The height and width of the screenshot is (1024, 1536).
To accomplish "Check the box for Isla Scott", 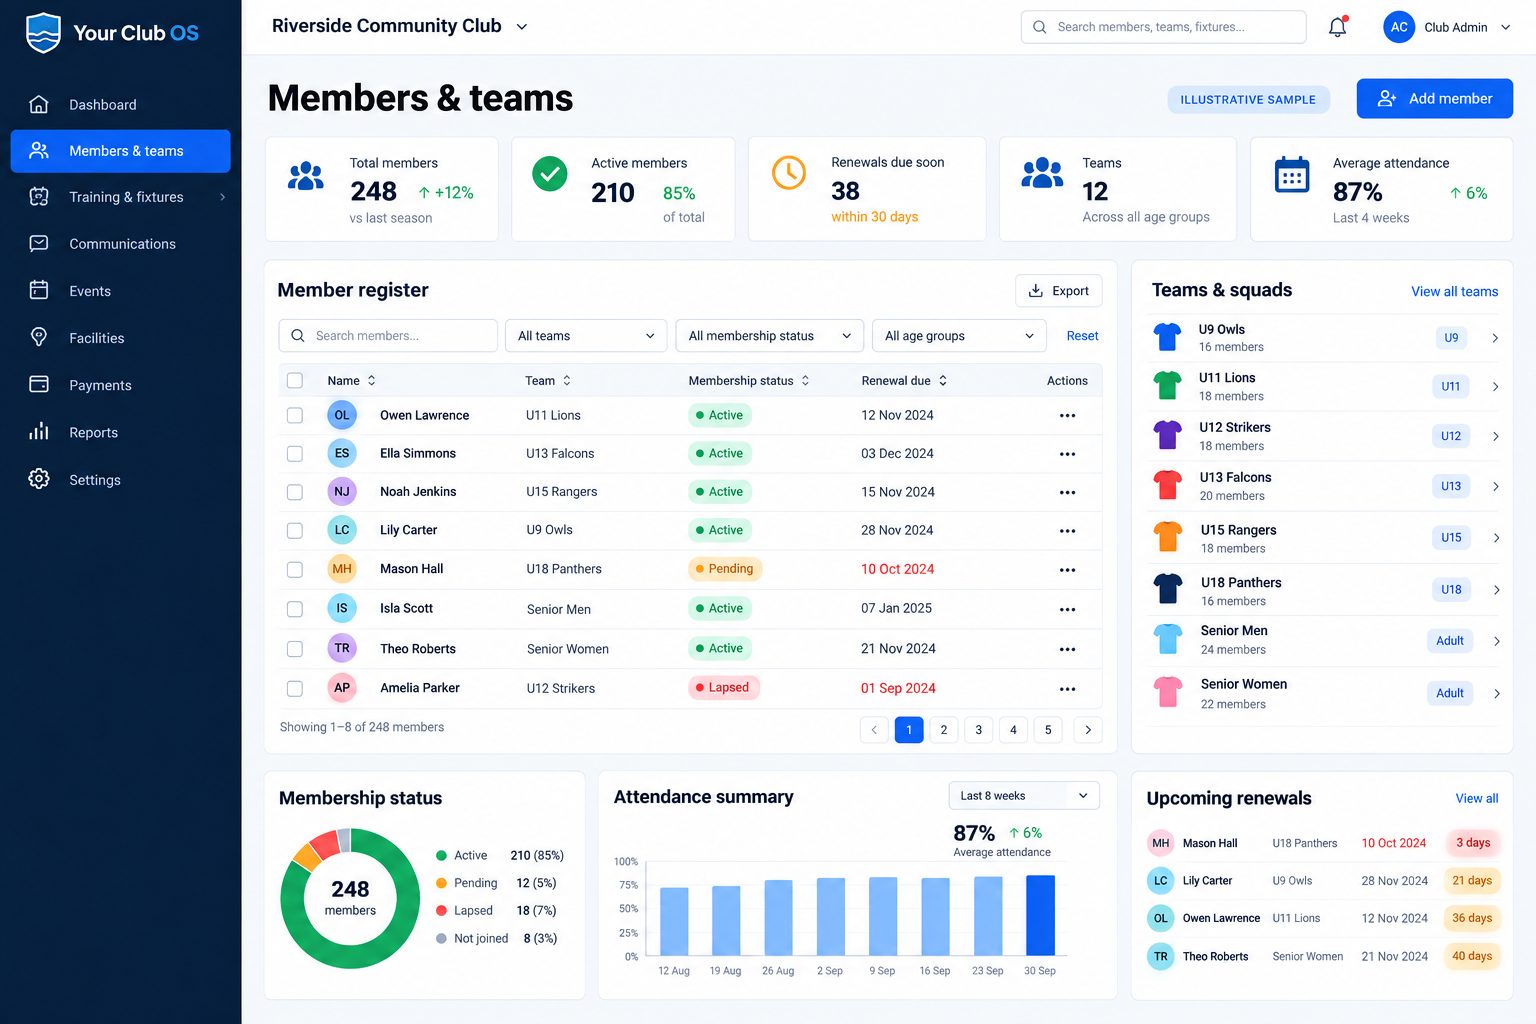I will pyautogui.click(x=295, y=609).
